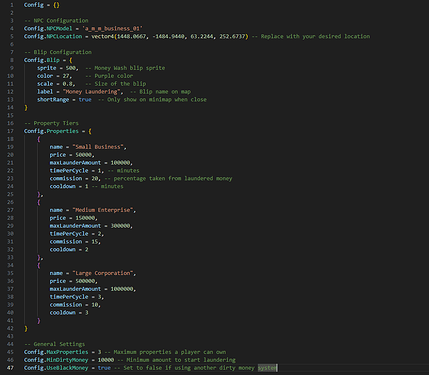Click the "Small Business" name string
The width and height of the screenshot is (429, 375).
pyautogui.click(x=98, y=147)
